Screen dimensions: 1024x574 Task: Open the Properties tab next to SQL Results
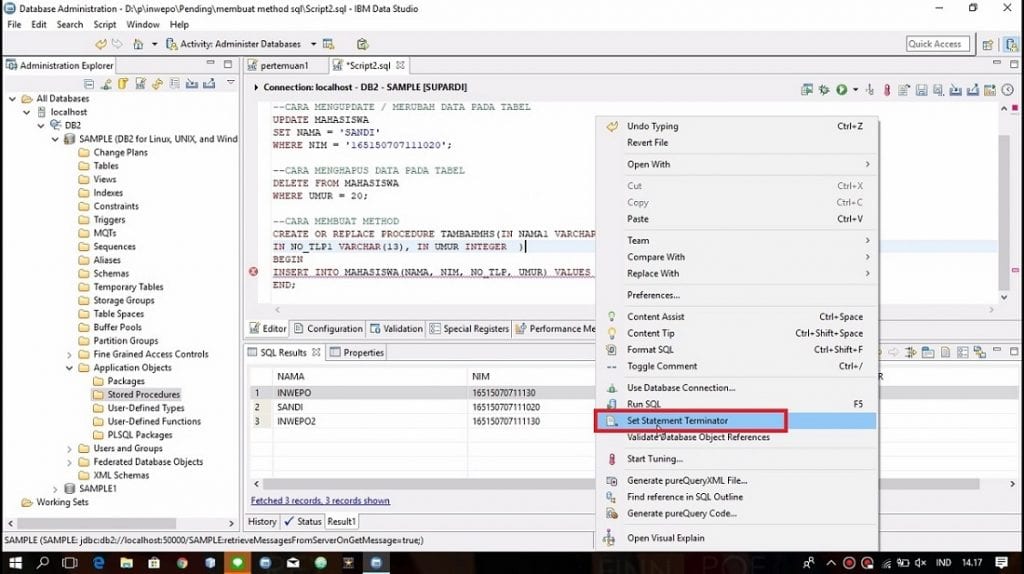357,353
